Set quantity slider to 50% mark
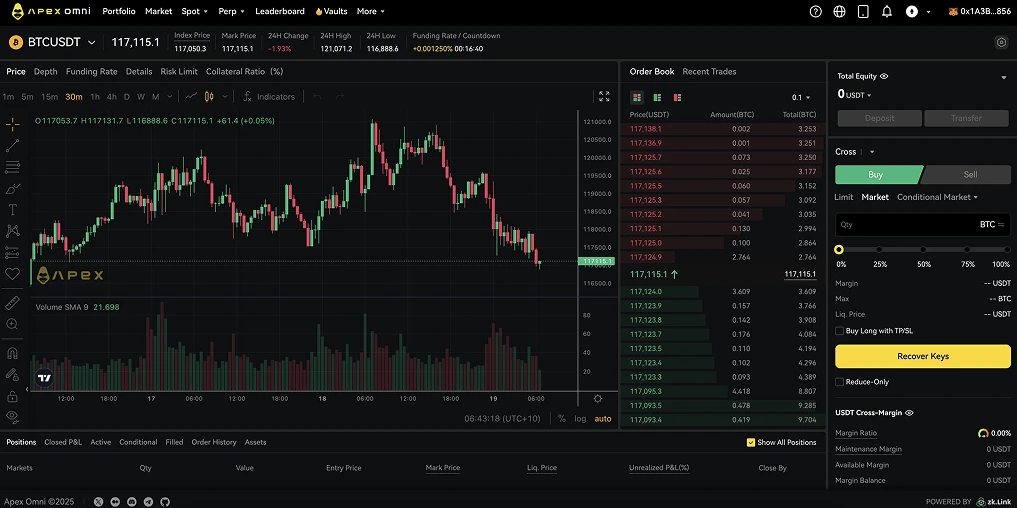 click(923, 250)
